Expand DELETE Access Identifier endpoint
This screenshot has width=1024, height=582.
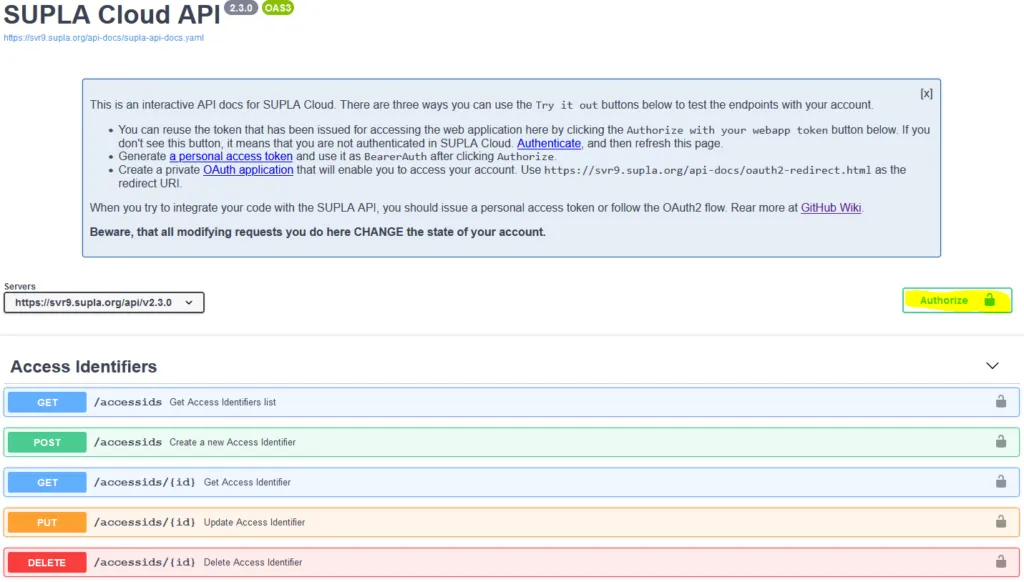[511, 562]
